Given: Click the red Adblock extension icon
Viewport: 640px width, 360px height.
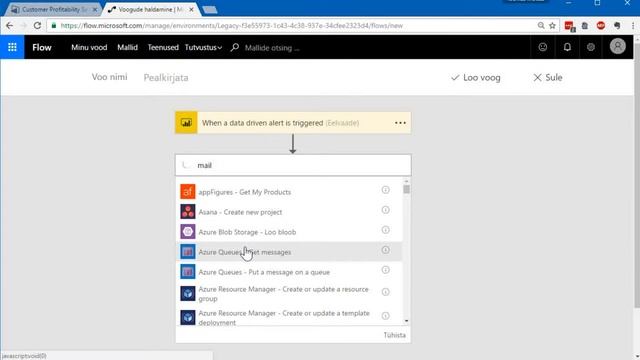Looking at the screenshot, I should pos(601,25).
